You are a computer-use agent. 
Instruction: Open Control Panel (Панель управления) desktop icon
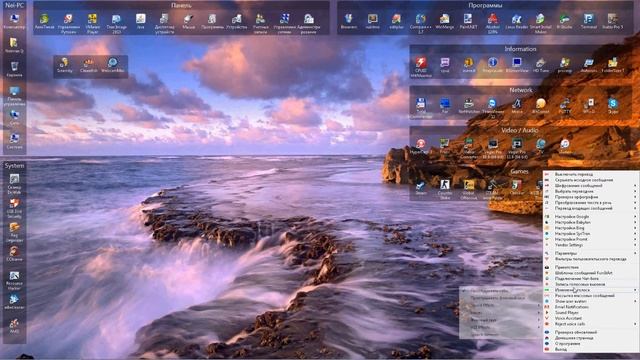click(14, 96)
